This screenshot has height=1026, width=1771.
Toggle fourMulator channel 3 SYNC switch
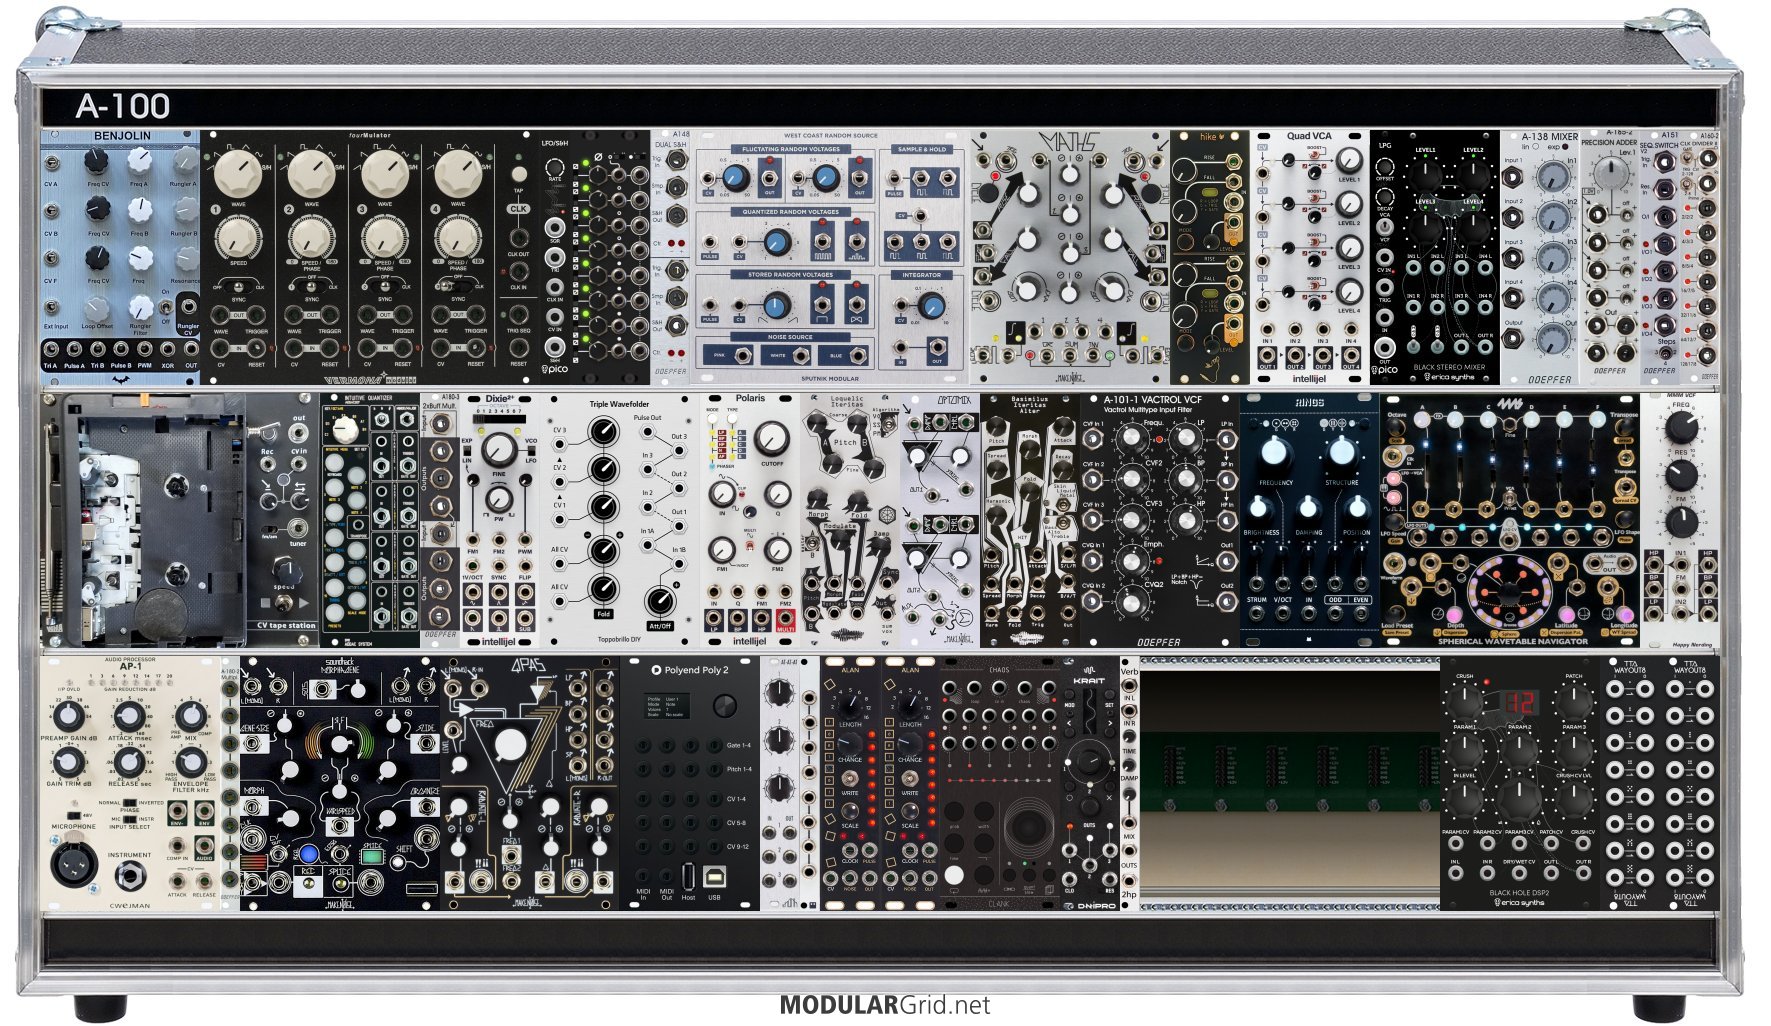pyautogui.click(x=385, y=287)
